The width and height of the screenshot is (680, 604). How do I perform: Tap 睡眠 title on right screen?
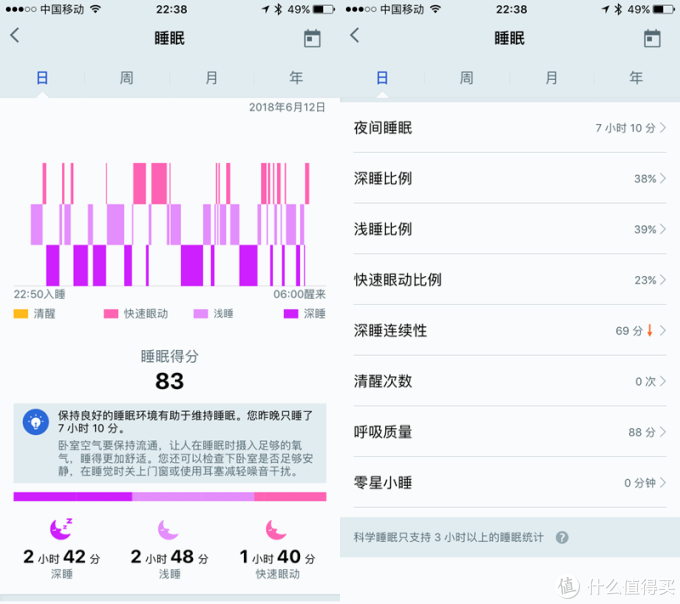(x=510, y=38)
